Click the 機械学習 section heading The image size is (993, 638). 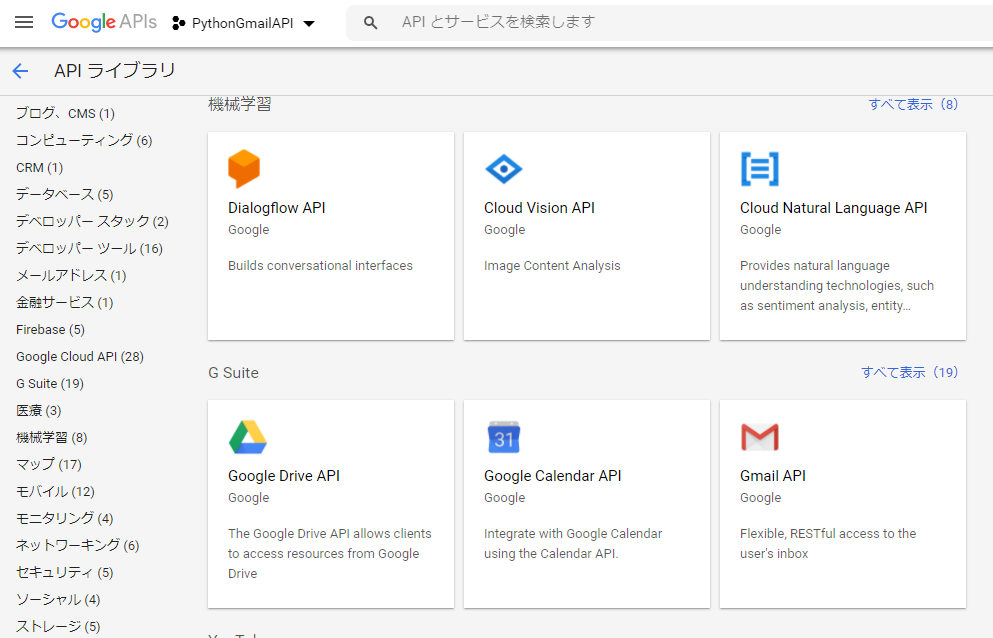point(240,104)
